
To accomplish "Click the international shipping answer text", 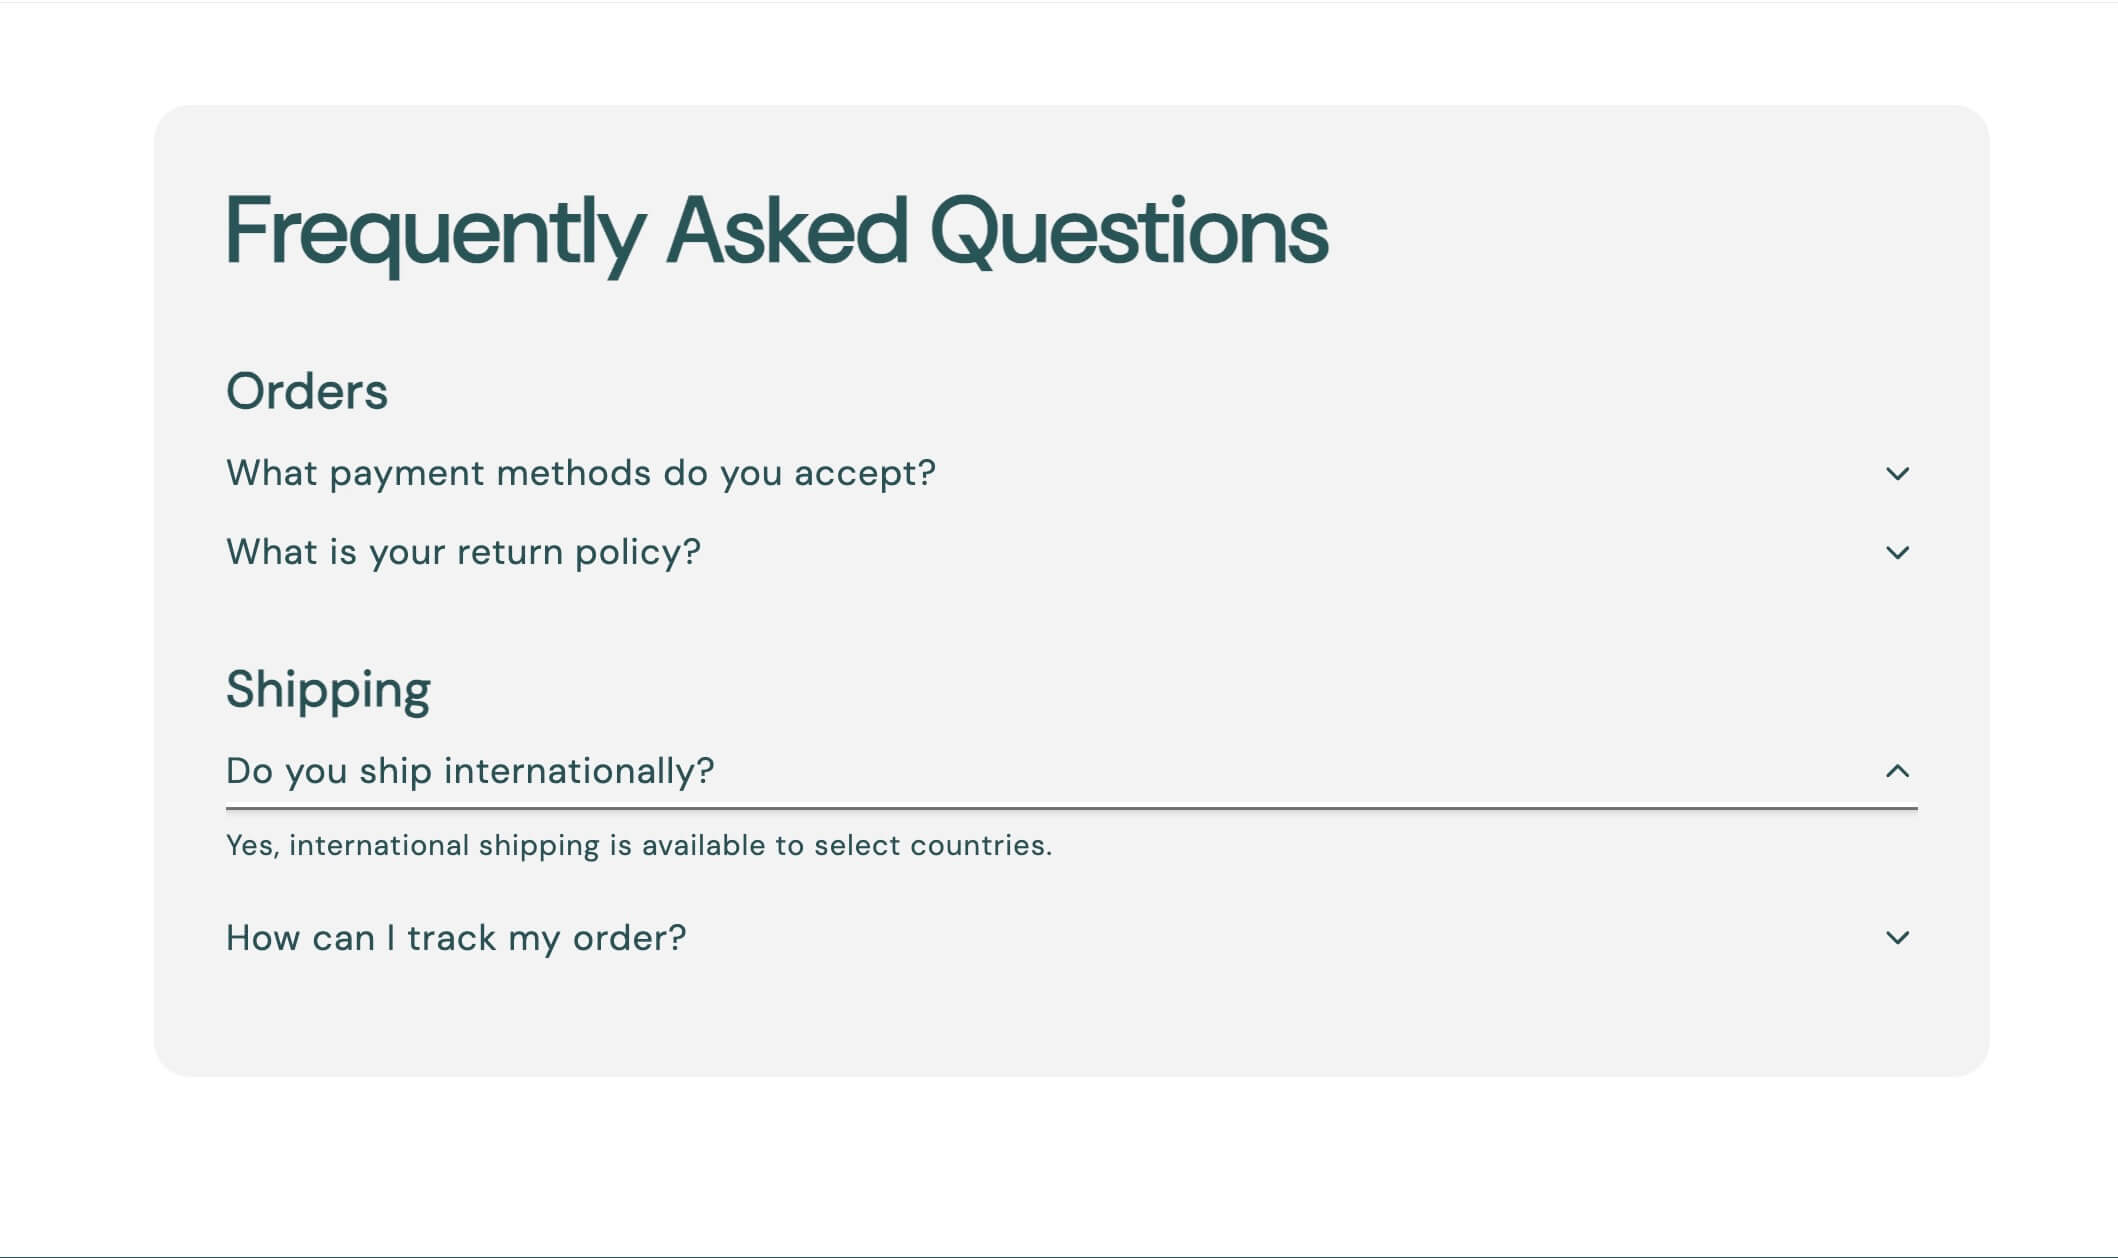I will coord(639,846).
